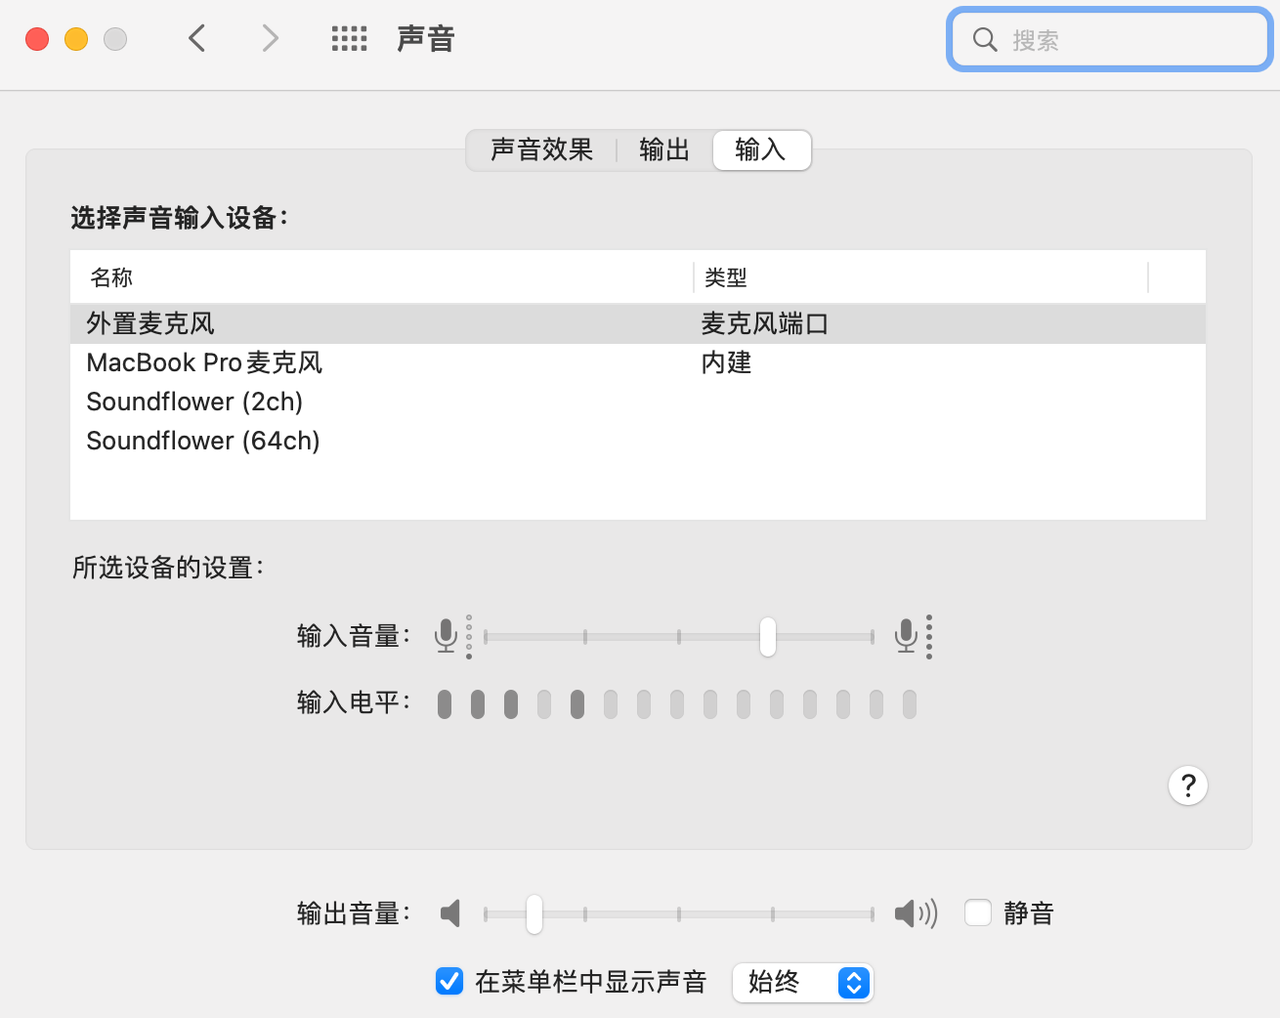Click the quiet speaker icon for output volume
This screenshot has width=1280, height=1018.
click(x=451, y=913)
